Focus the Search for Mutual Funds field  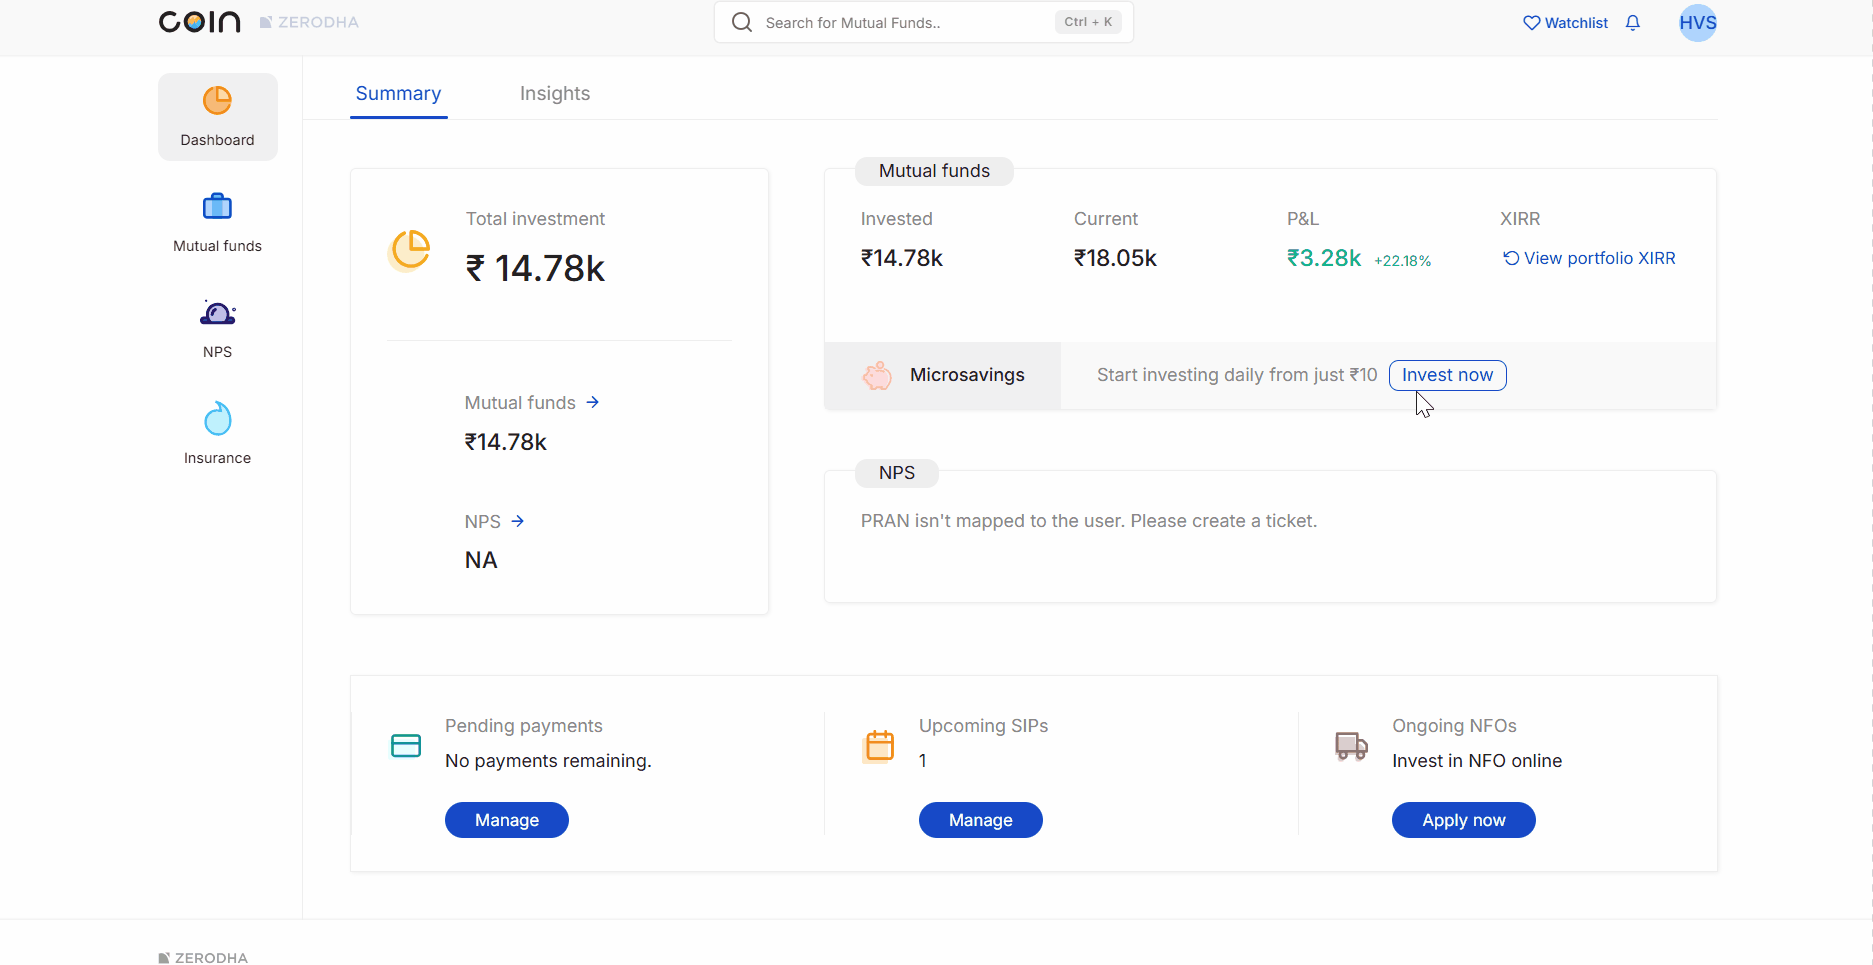click(x=900, y=23)
